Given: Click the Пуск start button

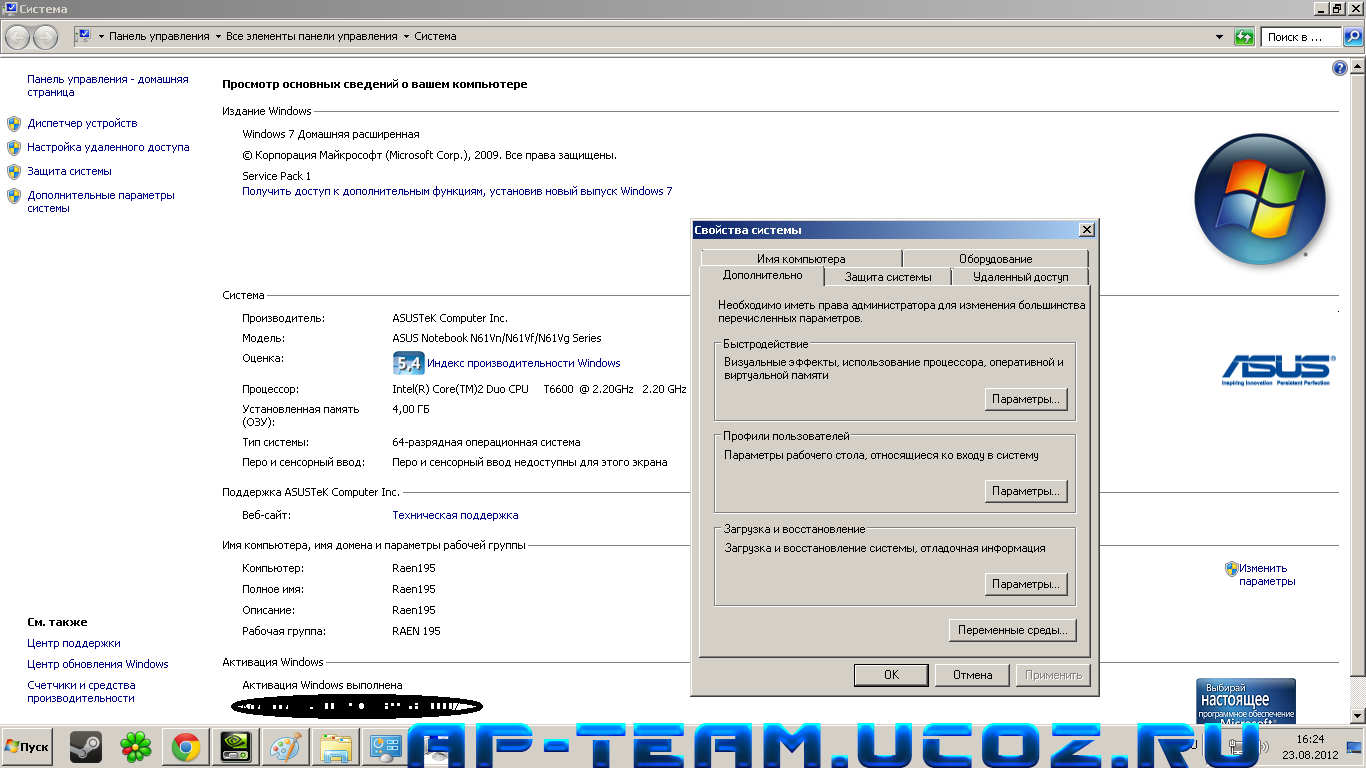Looking at the screenshot, I should (28, 747).
